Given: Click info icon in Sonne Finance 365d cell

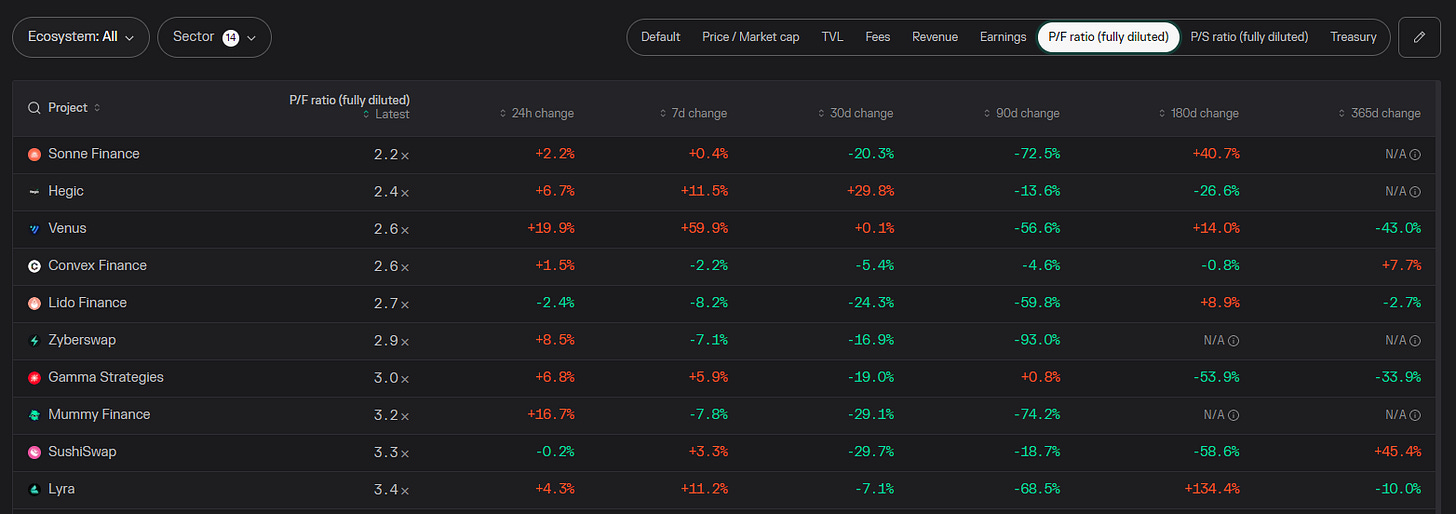Looking at the screenshot, I should pyautogui.click(x=1415, y=154).
